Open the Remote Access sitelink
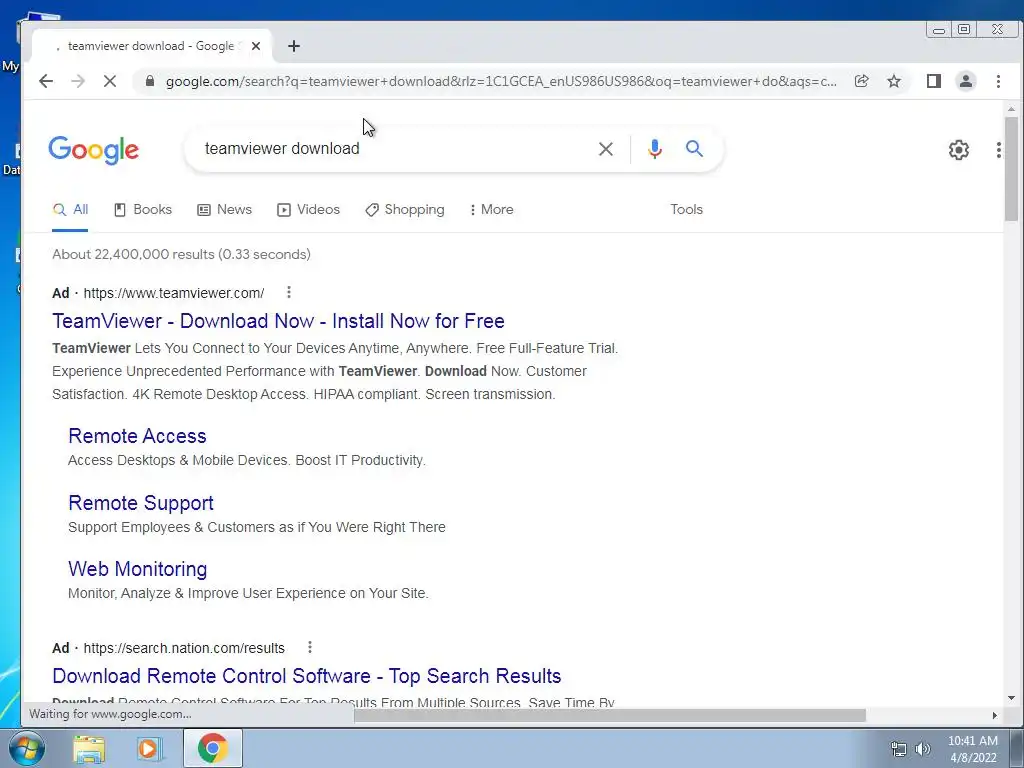 pyautogui.click(x=137, y=436)
